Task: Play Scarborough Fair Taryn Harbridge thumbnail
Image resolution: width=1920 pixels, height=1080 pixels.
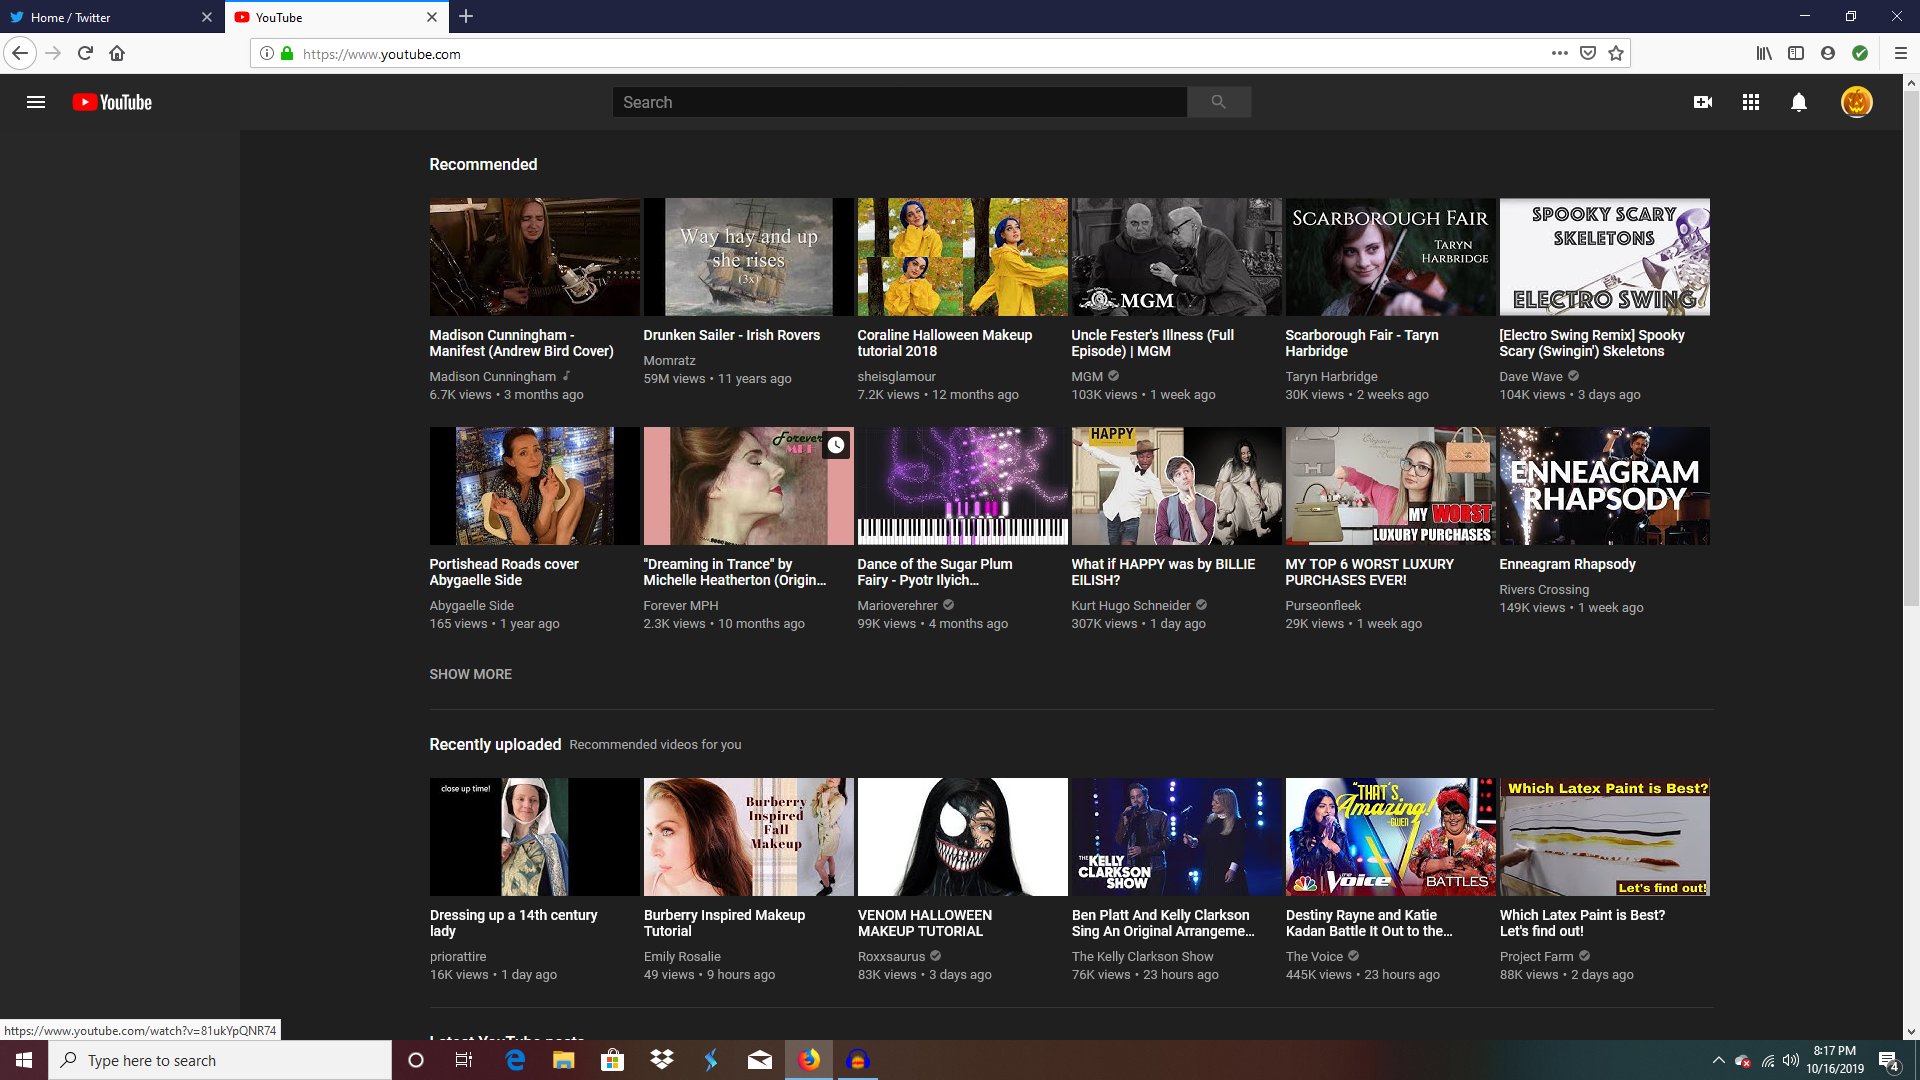Action: pyautogui.click(x=1390, y=257)
